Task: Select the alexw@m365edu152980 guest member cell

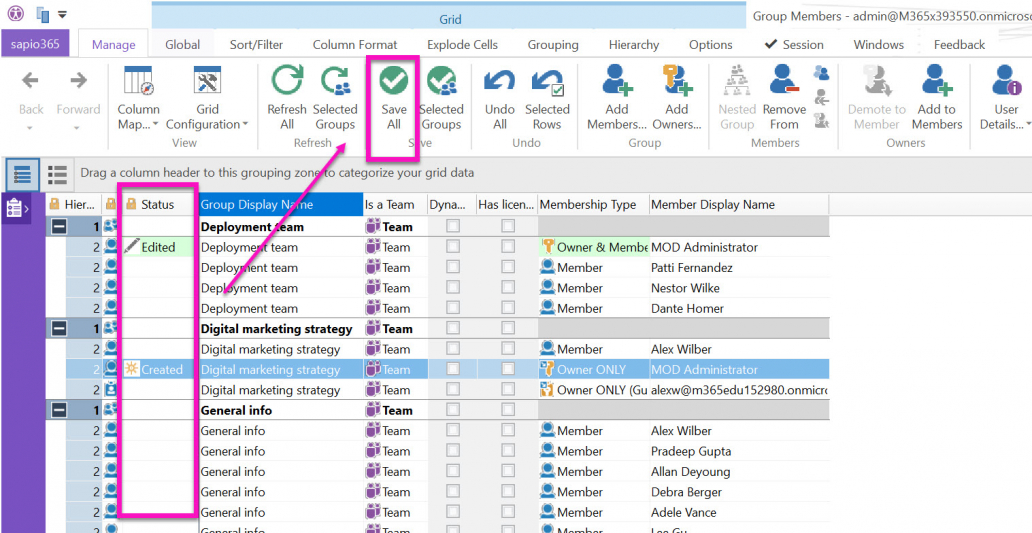Action: click(738, 390)
